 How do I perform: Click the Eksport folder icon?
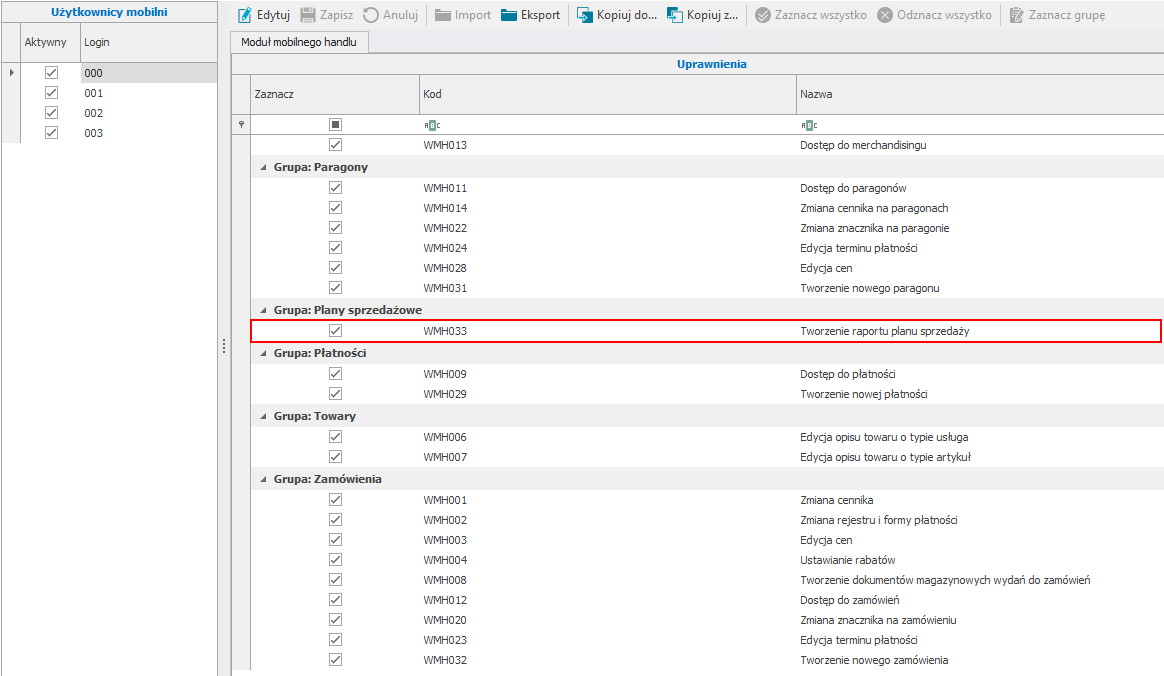(x=509, y=15)
